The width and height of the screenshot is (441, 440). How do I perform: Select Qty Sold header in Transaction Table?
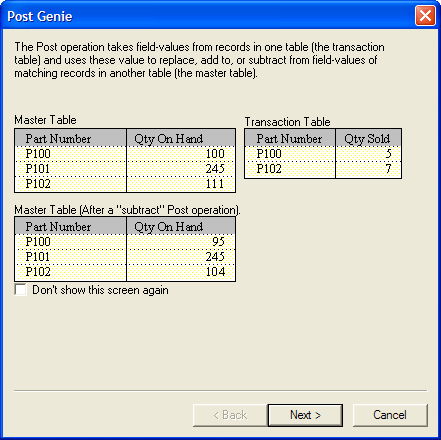(368, 138)
